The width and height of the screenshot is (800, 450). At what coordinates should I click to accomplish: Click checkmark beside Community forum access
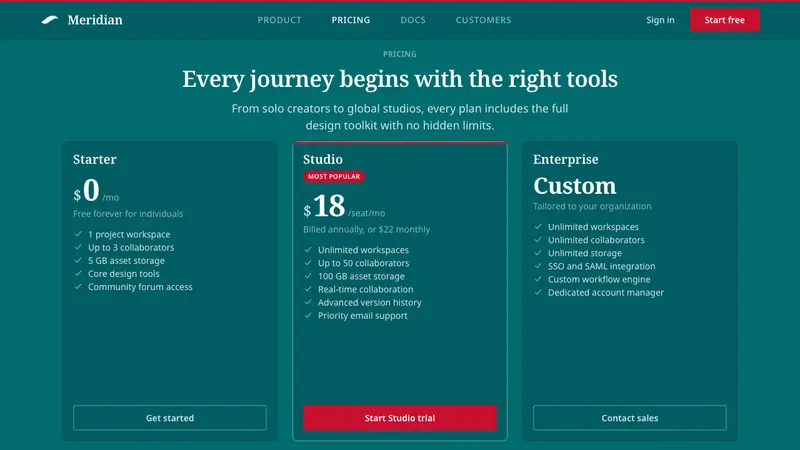[x=78, y=287]
